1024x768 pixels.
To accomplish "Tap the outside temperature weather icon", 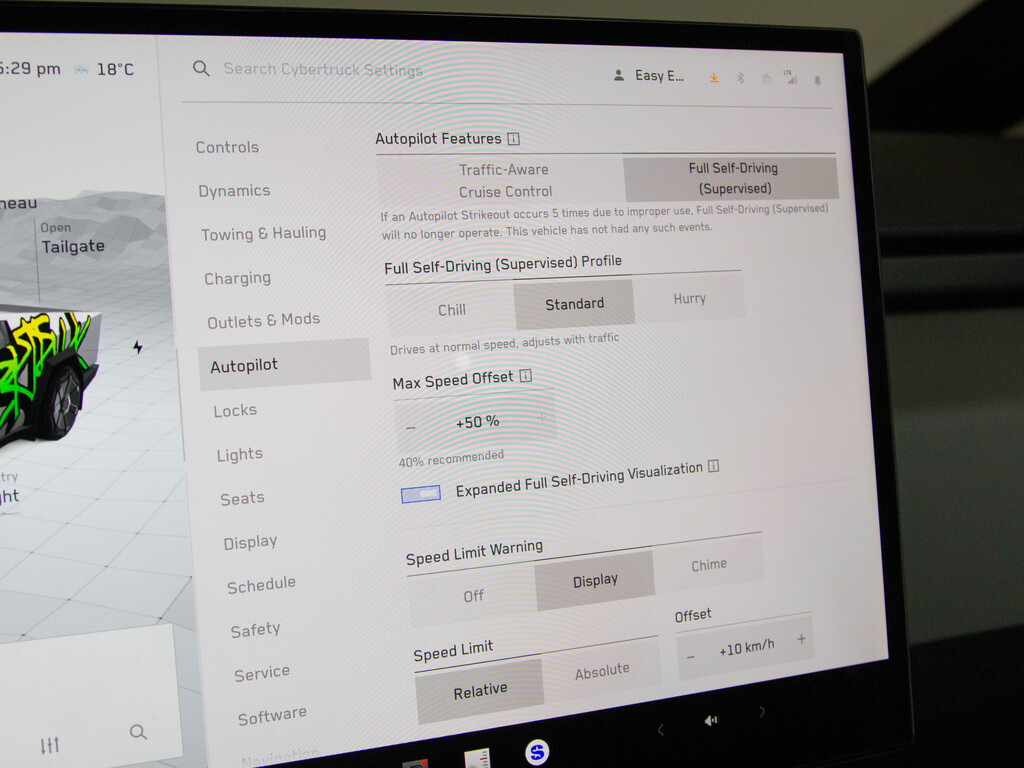I will (x=81, y=69).
